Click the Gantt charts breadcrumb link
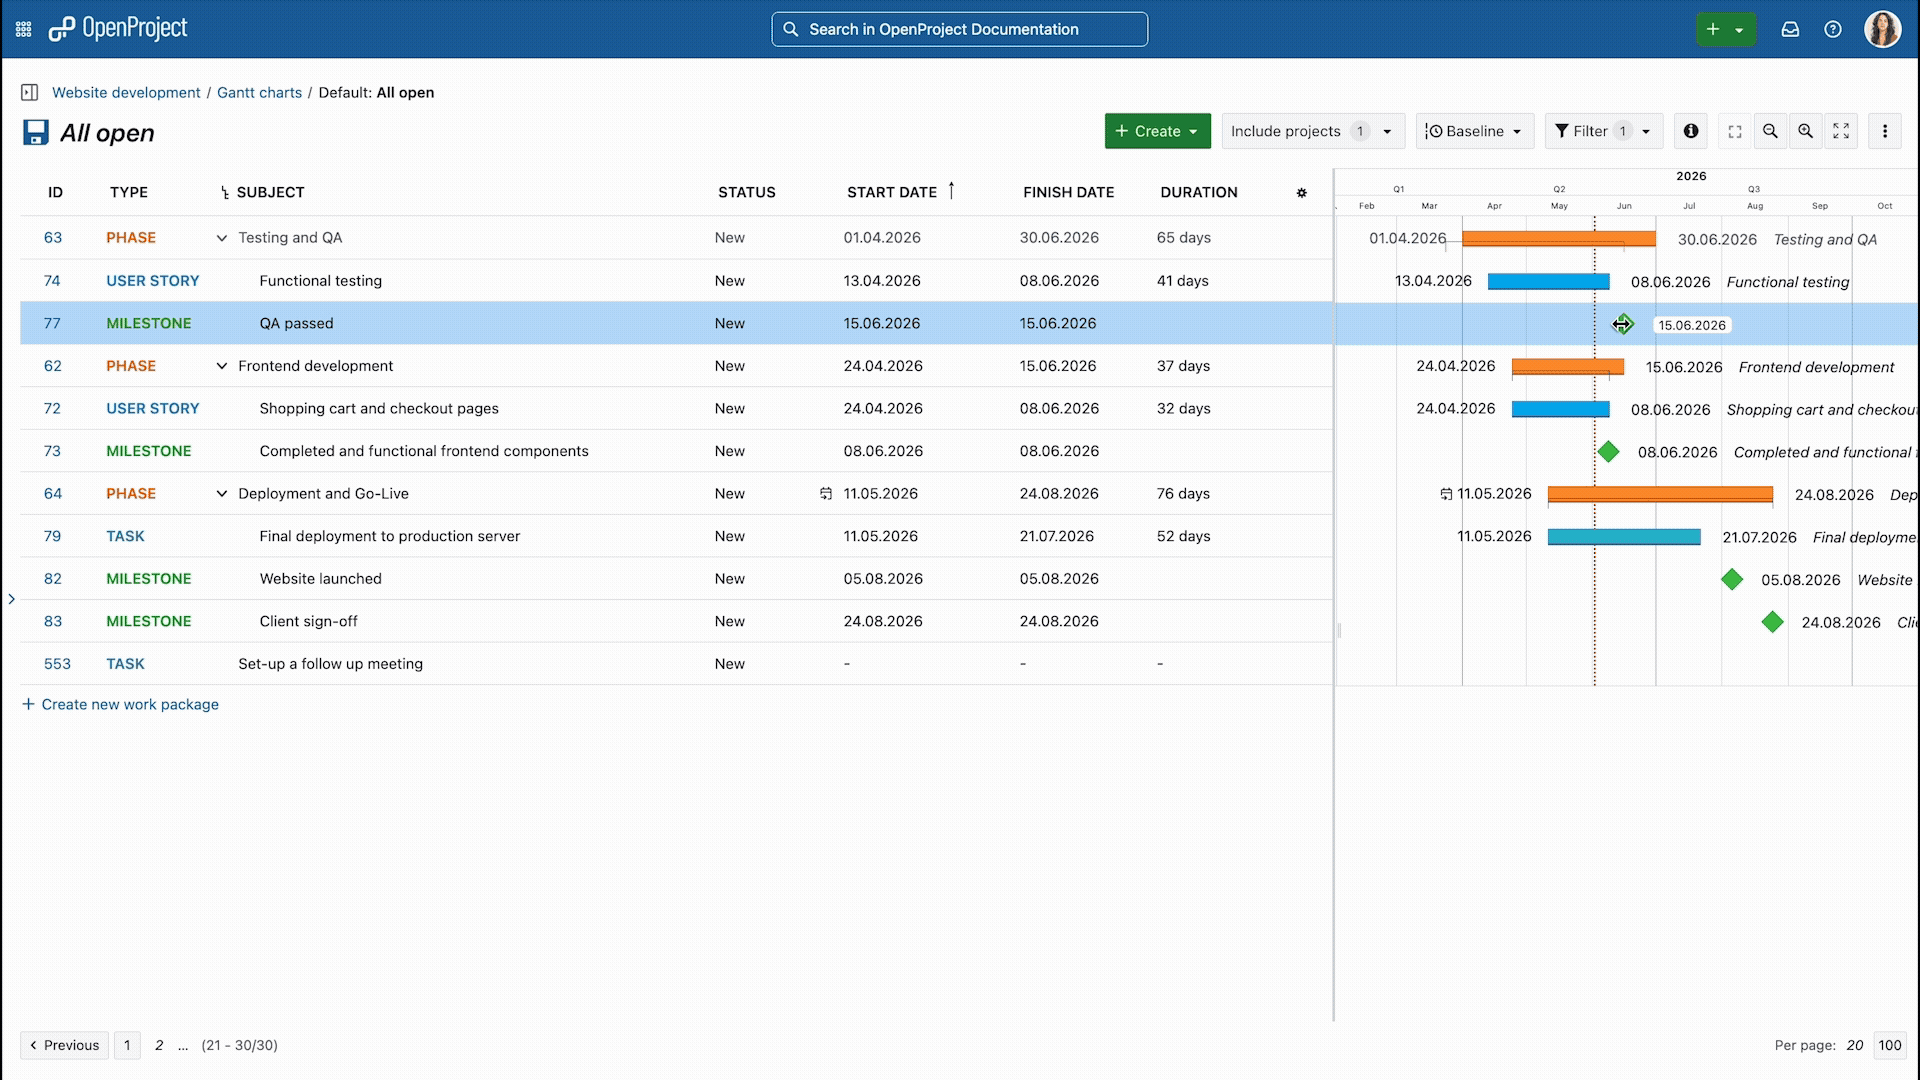The height and width of the screenshot is (1080, 1920). point(259,92)
